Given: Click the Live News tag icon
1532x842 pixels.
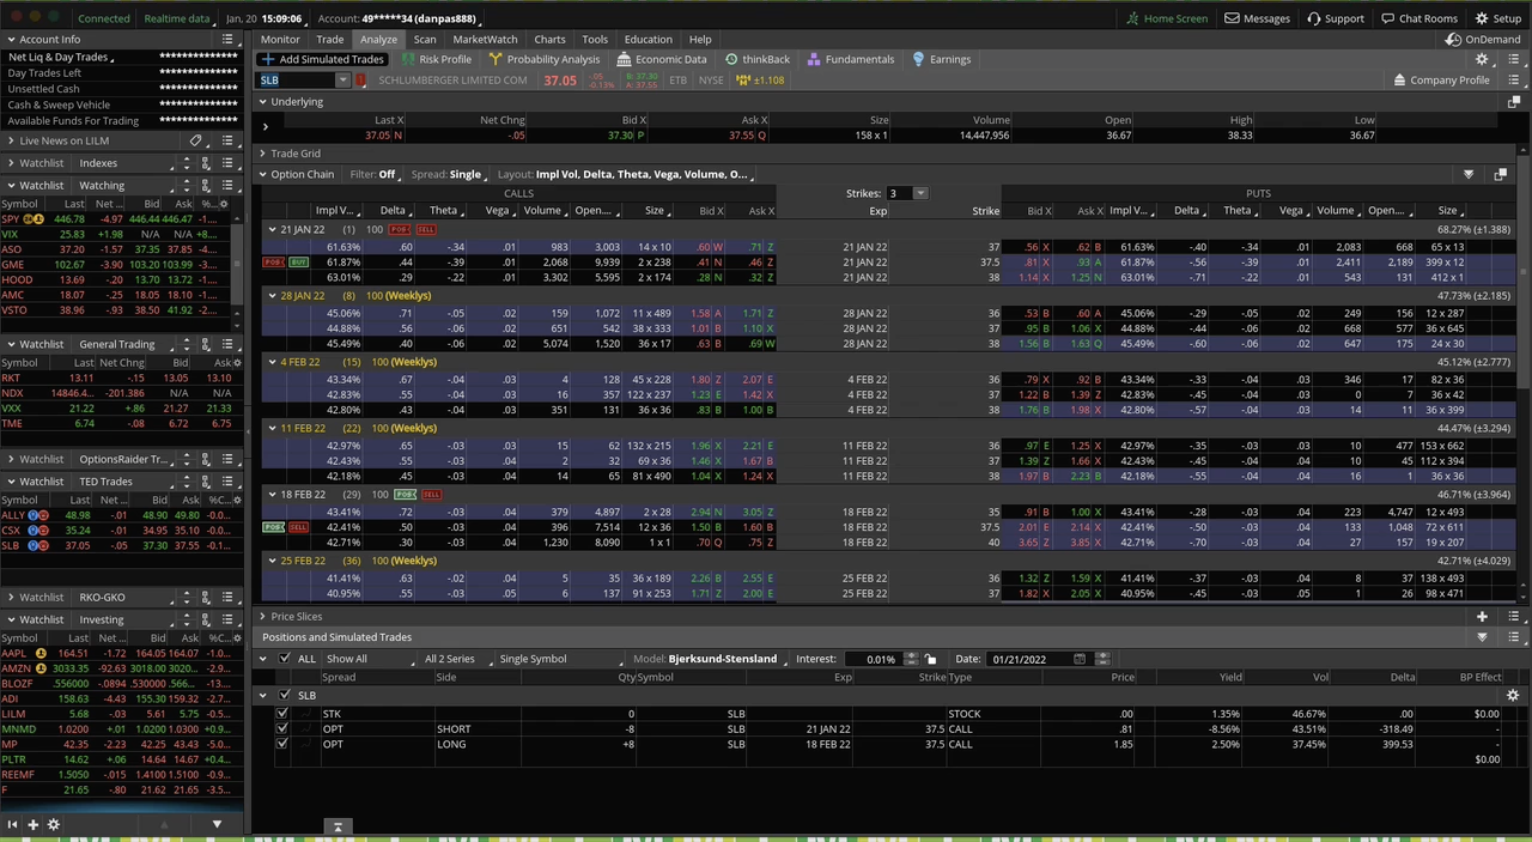Looking at the screenshot, I should [196, 141].
